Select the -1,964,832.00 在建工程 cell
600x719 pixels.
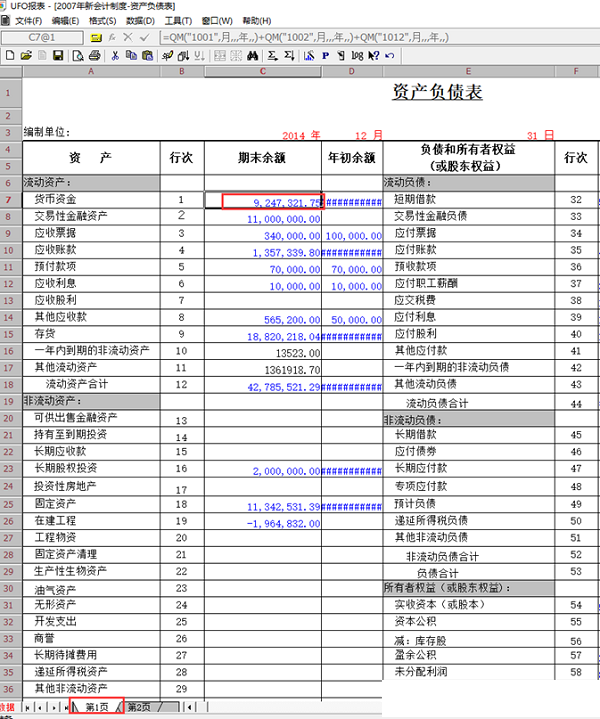coord(263,521)
